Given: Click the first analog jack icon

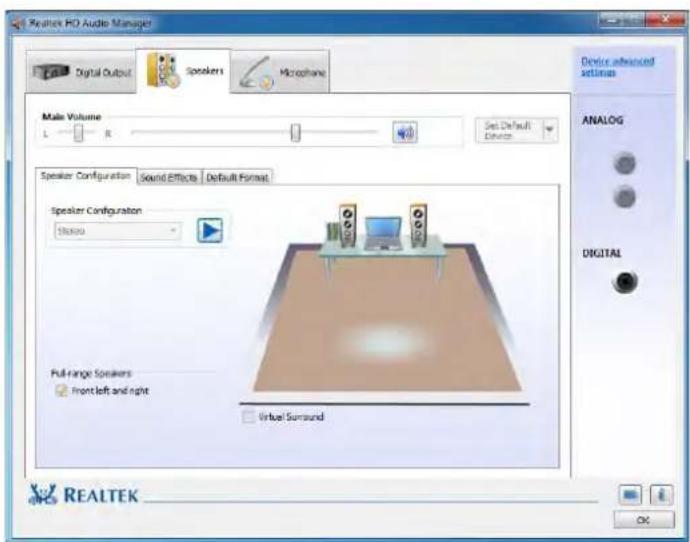Looking at the screenshot, I should point(625,164).
